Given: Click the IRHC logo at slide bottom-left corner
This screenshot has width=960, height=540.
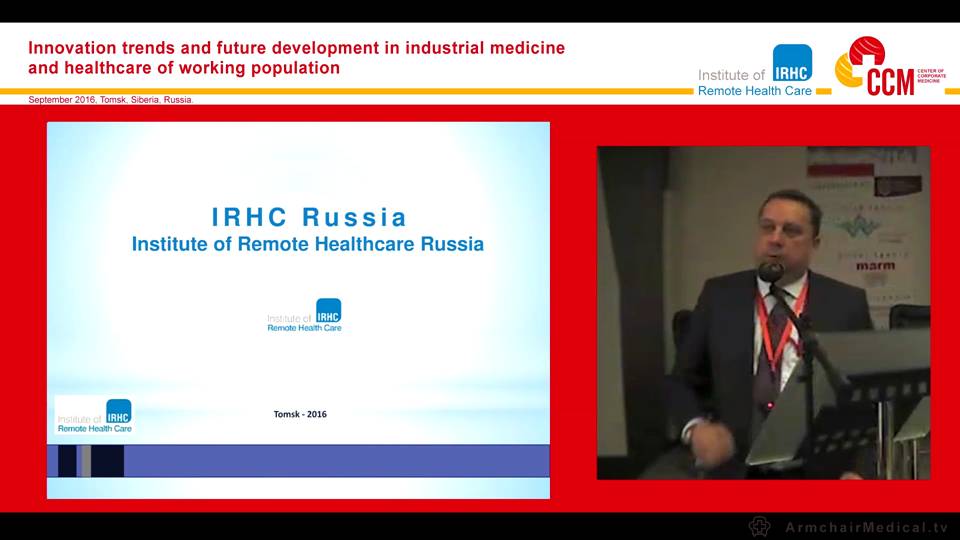Looking at the screenshot, I should pos(94,416).
